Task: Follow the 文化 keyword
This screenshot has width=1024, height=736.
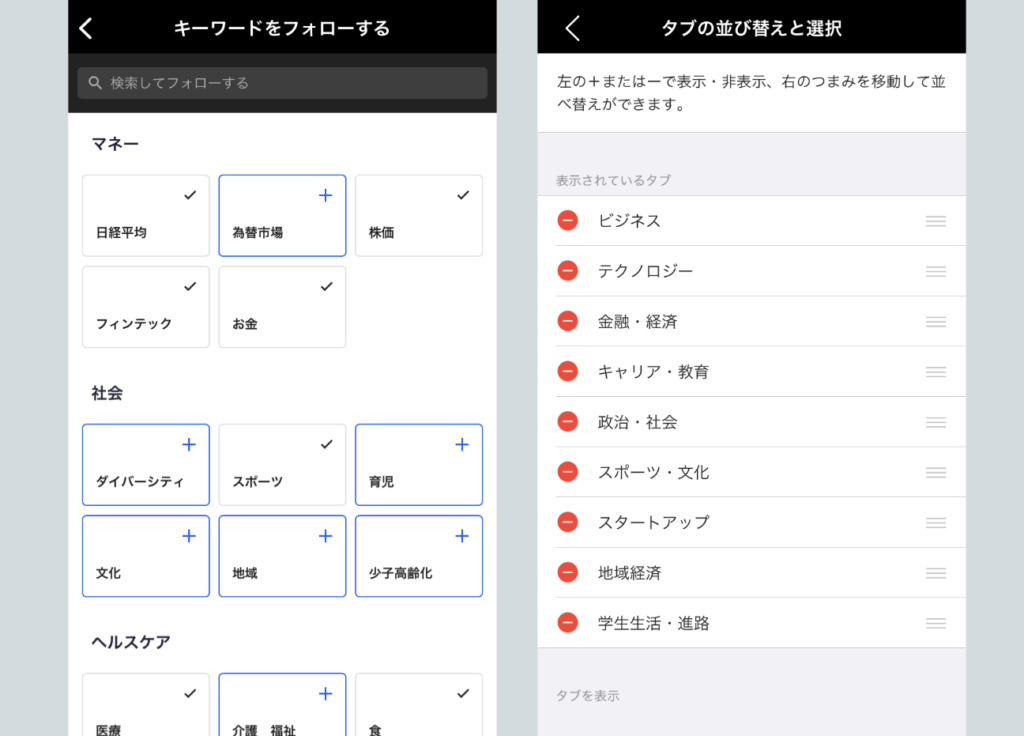Action: 146,556
